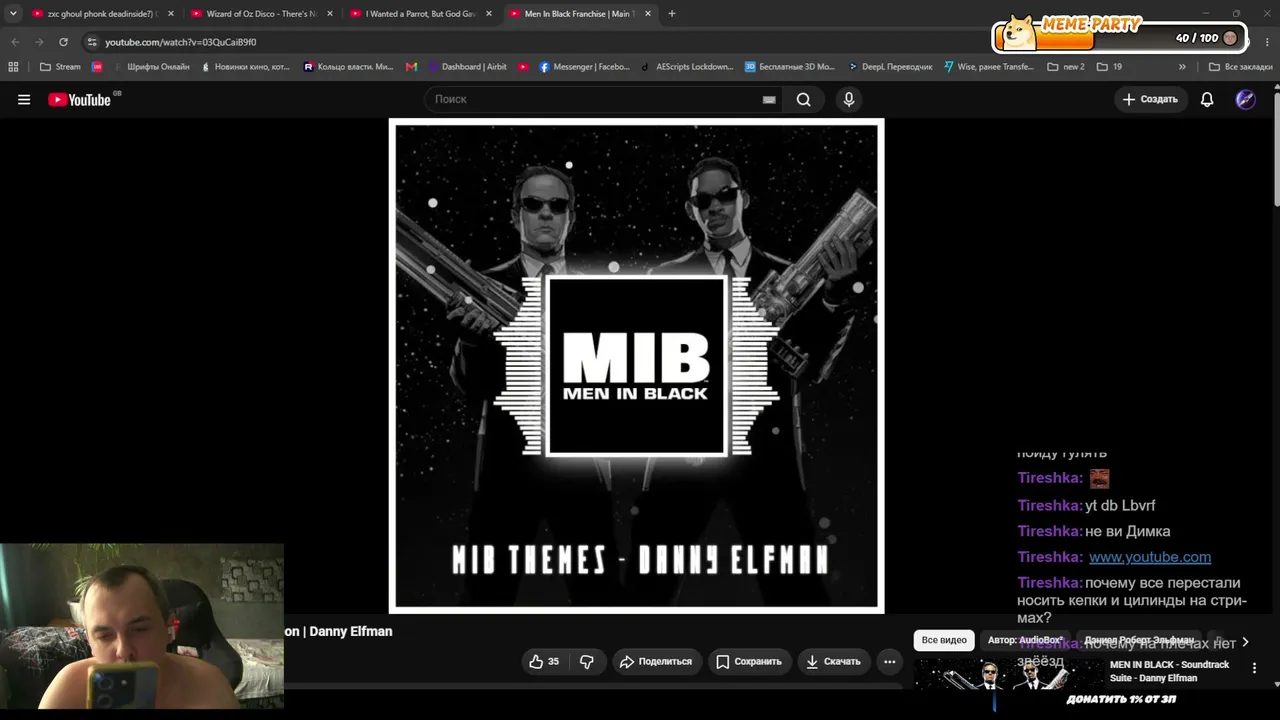
Task: Open the 19 bookmarks folder
Action: coord(1109,67)
